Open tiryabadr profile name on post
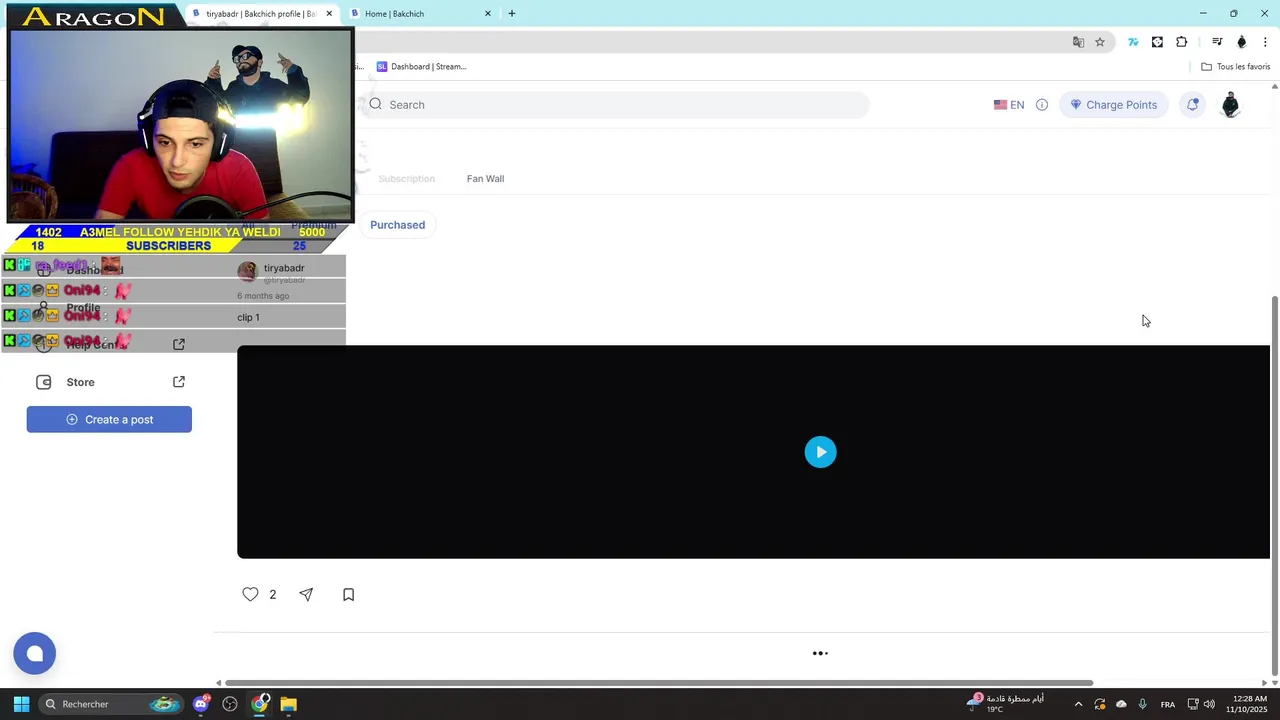 284,268
